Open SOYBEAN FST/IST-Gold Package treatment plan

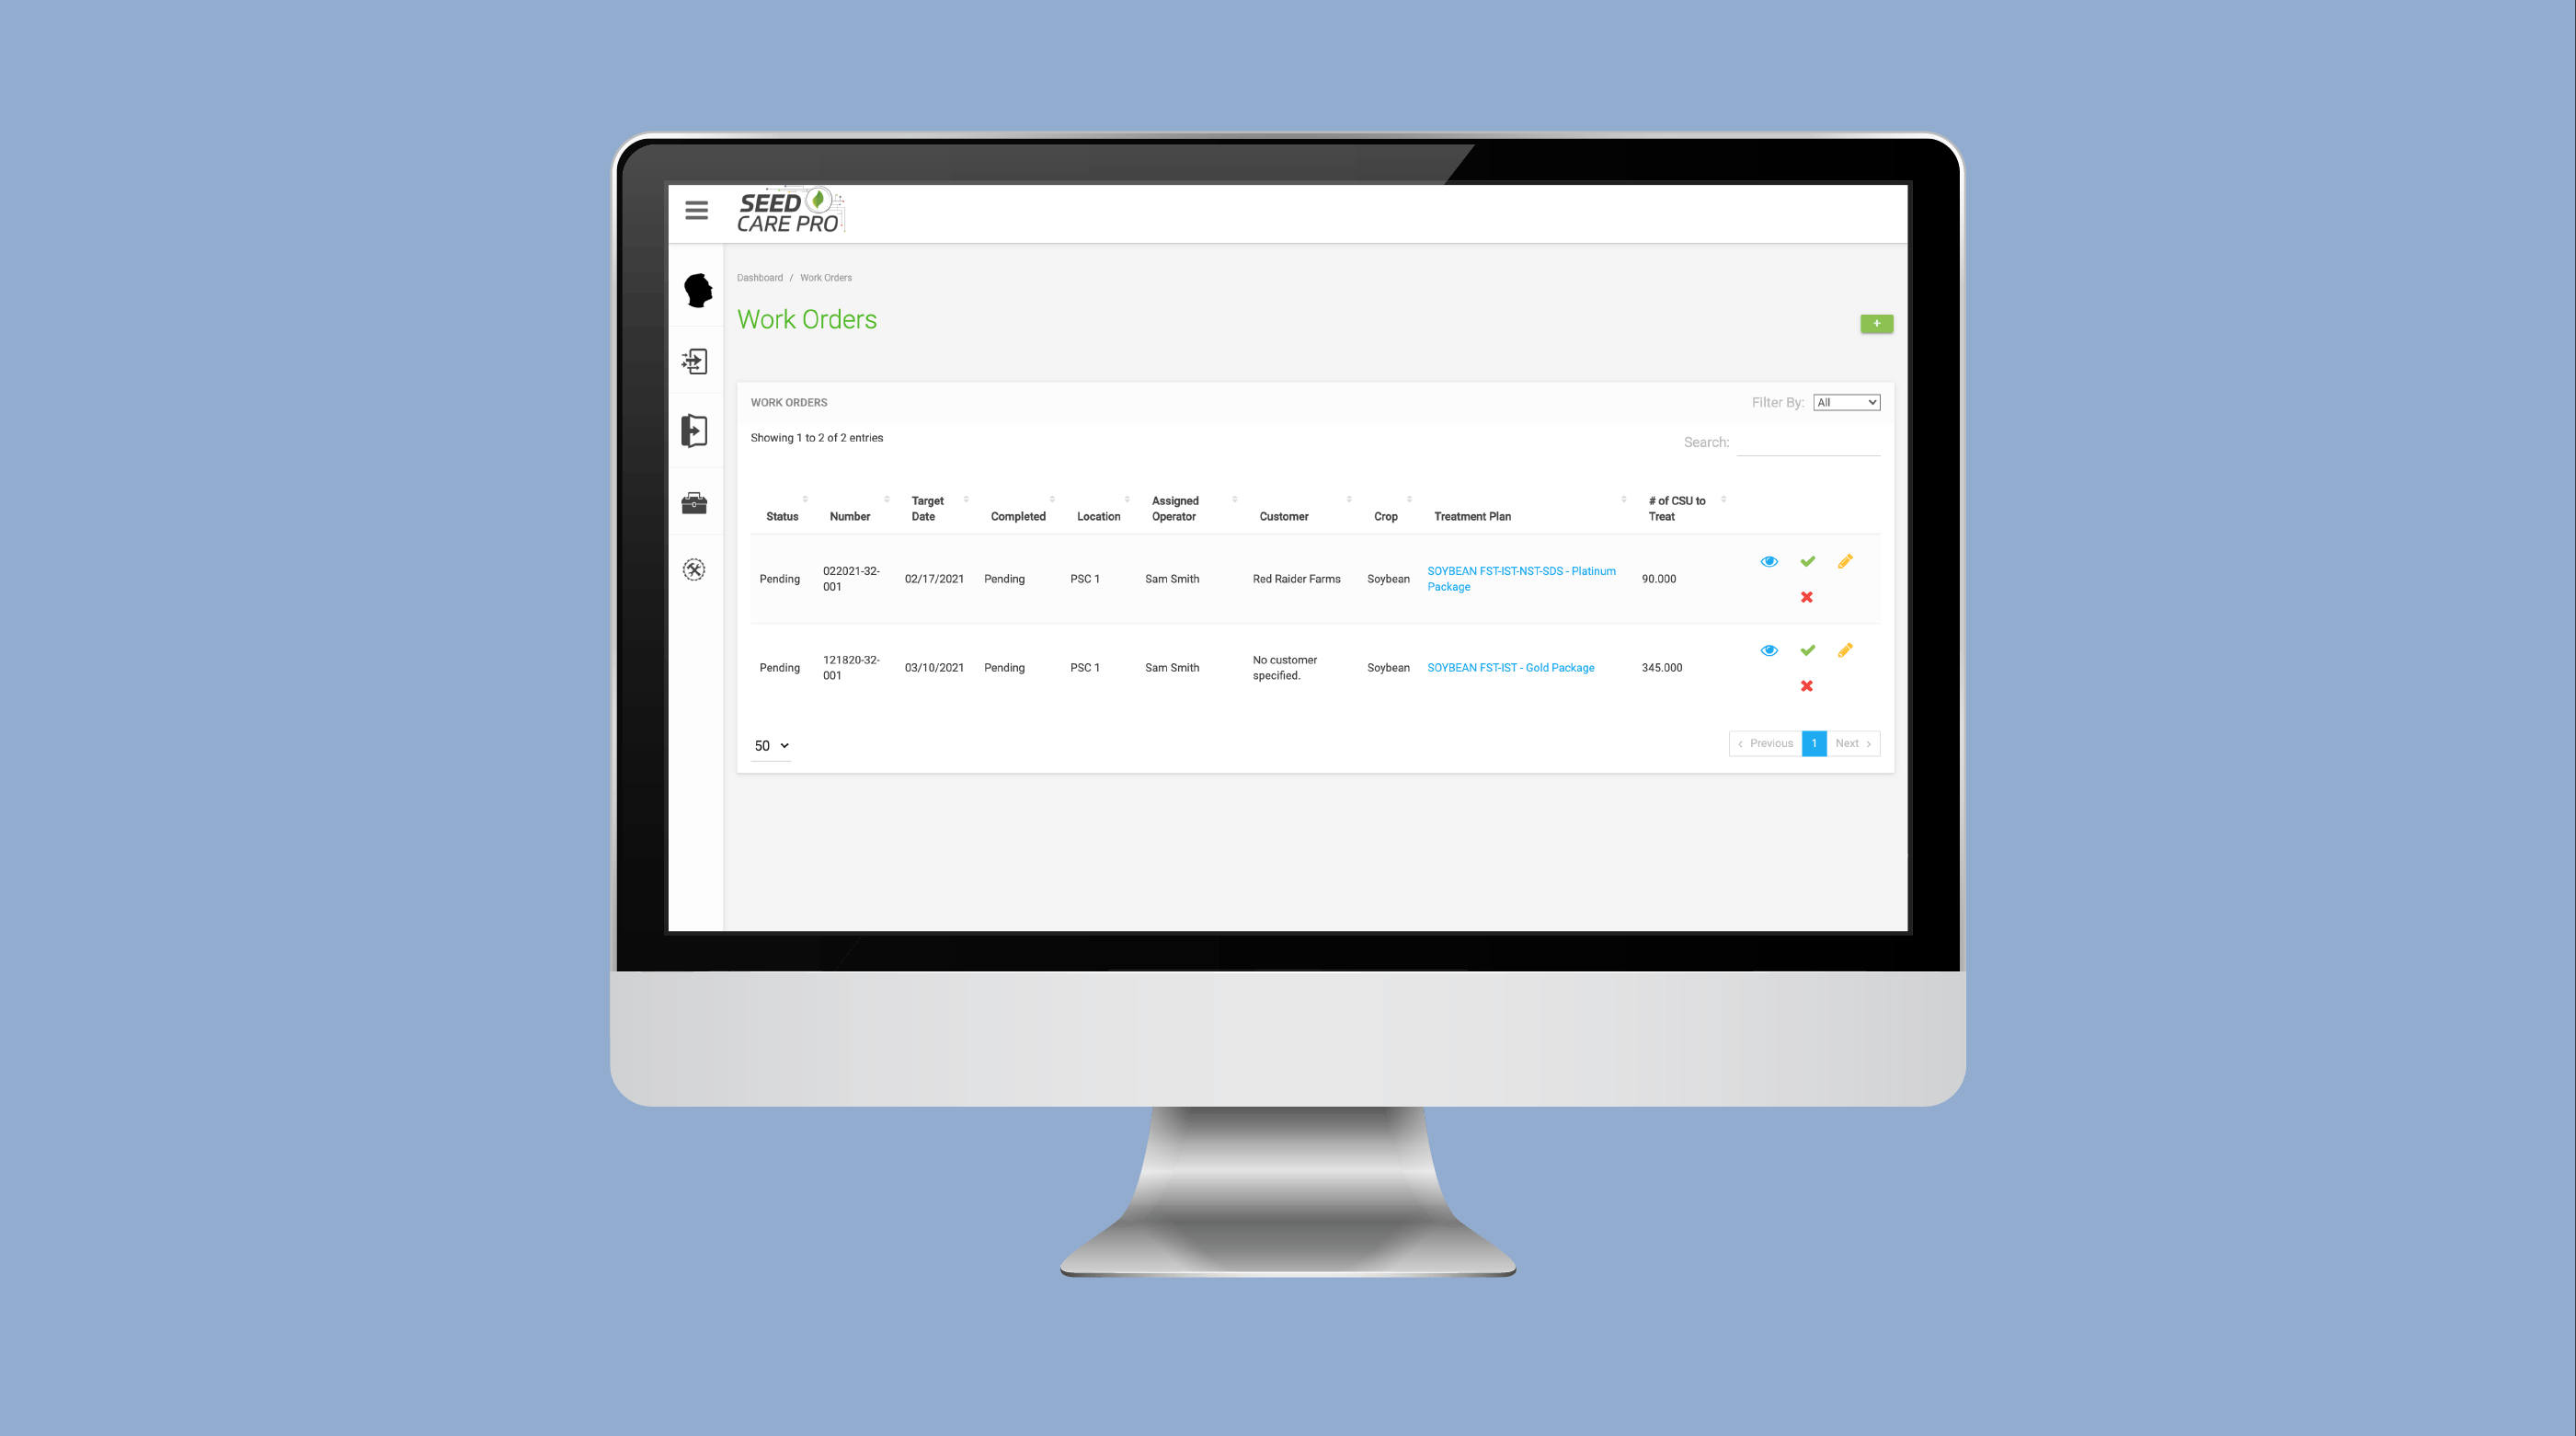point(1510,667)
